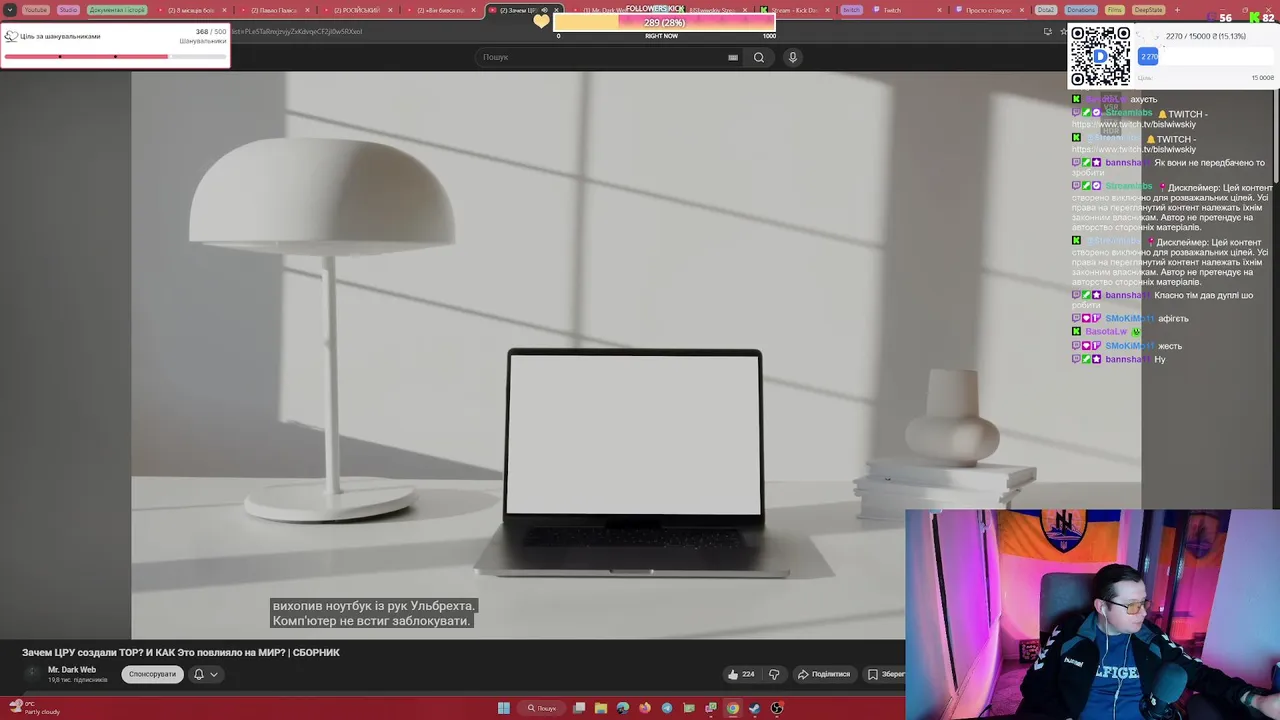Viewport: 1280px width, 720px height.
Task: Open Microsoft Edge from the taskbar
Action: point(623,708)
